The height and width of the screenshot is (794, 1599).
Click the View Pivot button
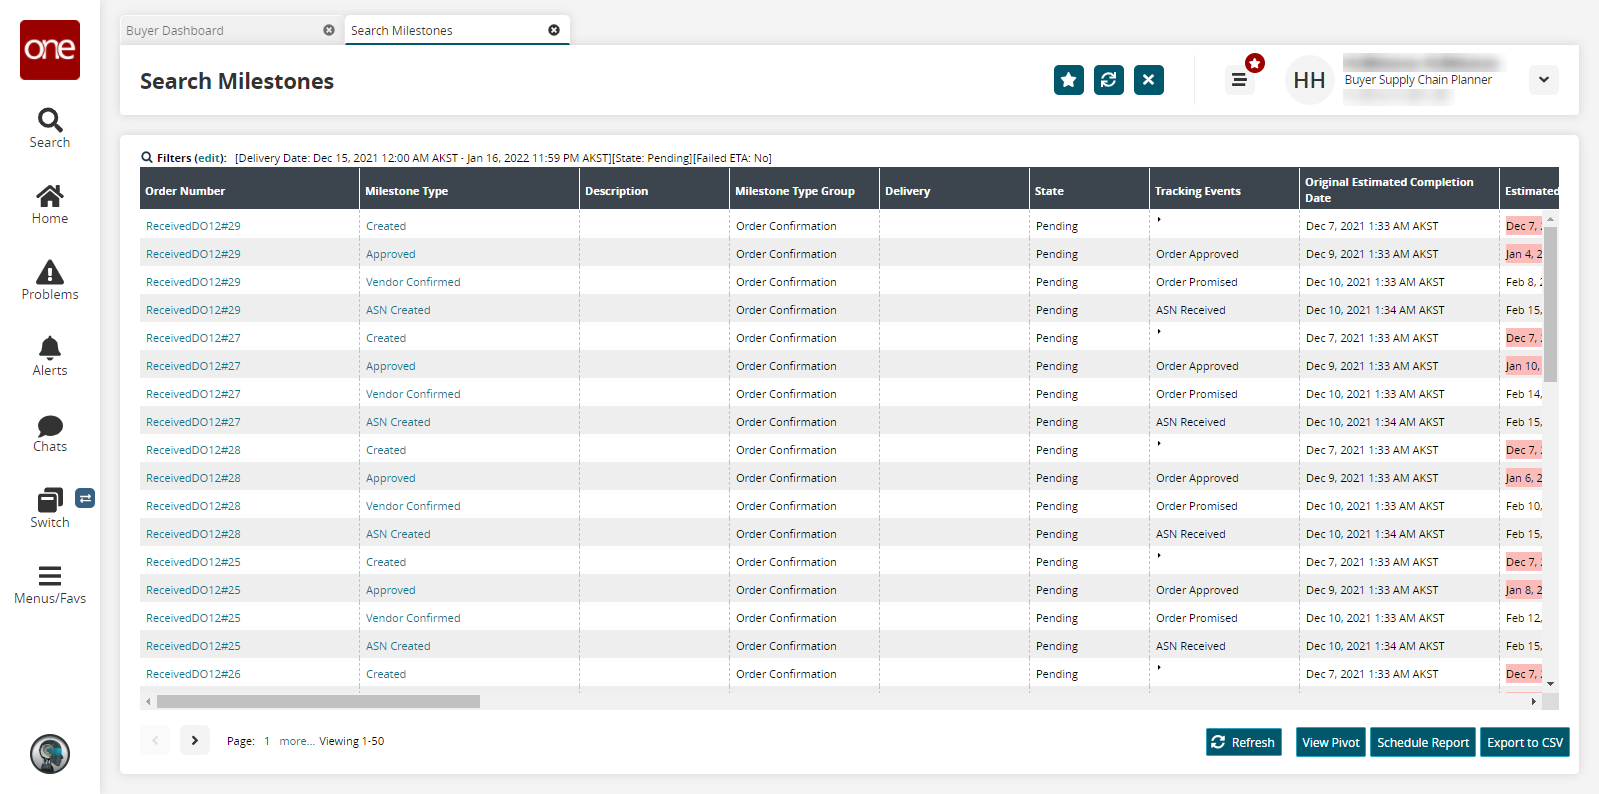1330,742
